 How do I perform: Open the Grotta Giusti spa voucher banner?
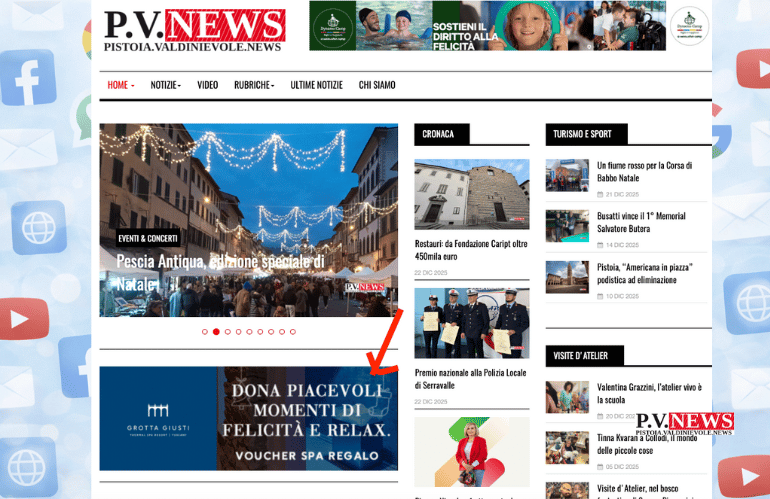tap(248, 418)
